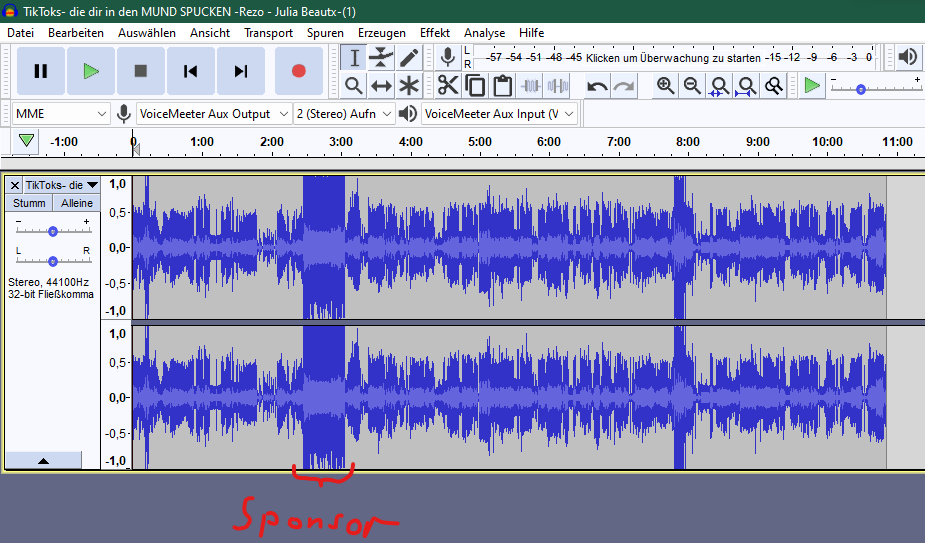Screen dimensions: 925x543
Task: Select the Zoom magnifier tool
Action: 354,86
